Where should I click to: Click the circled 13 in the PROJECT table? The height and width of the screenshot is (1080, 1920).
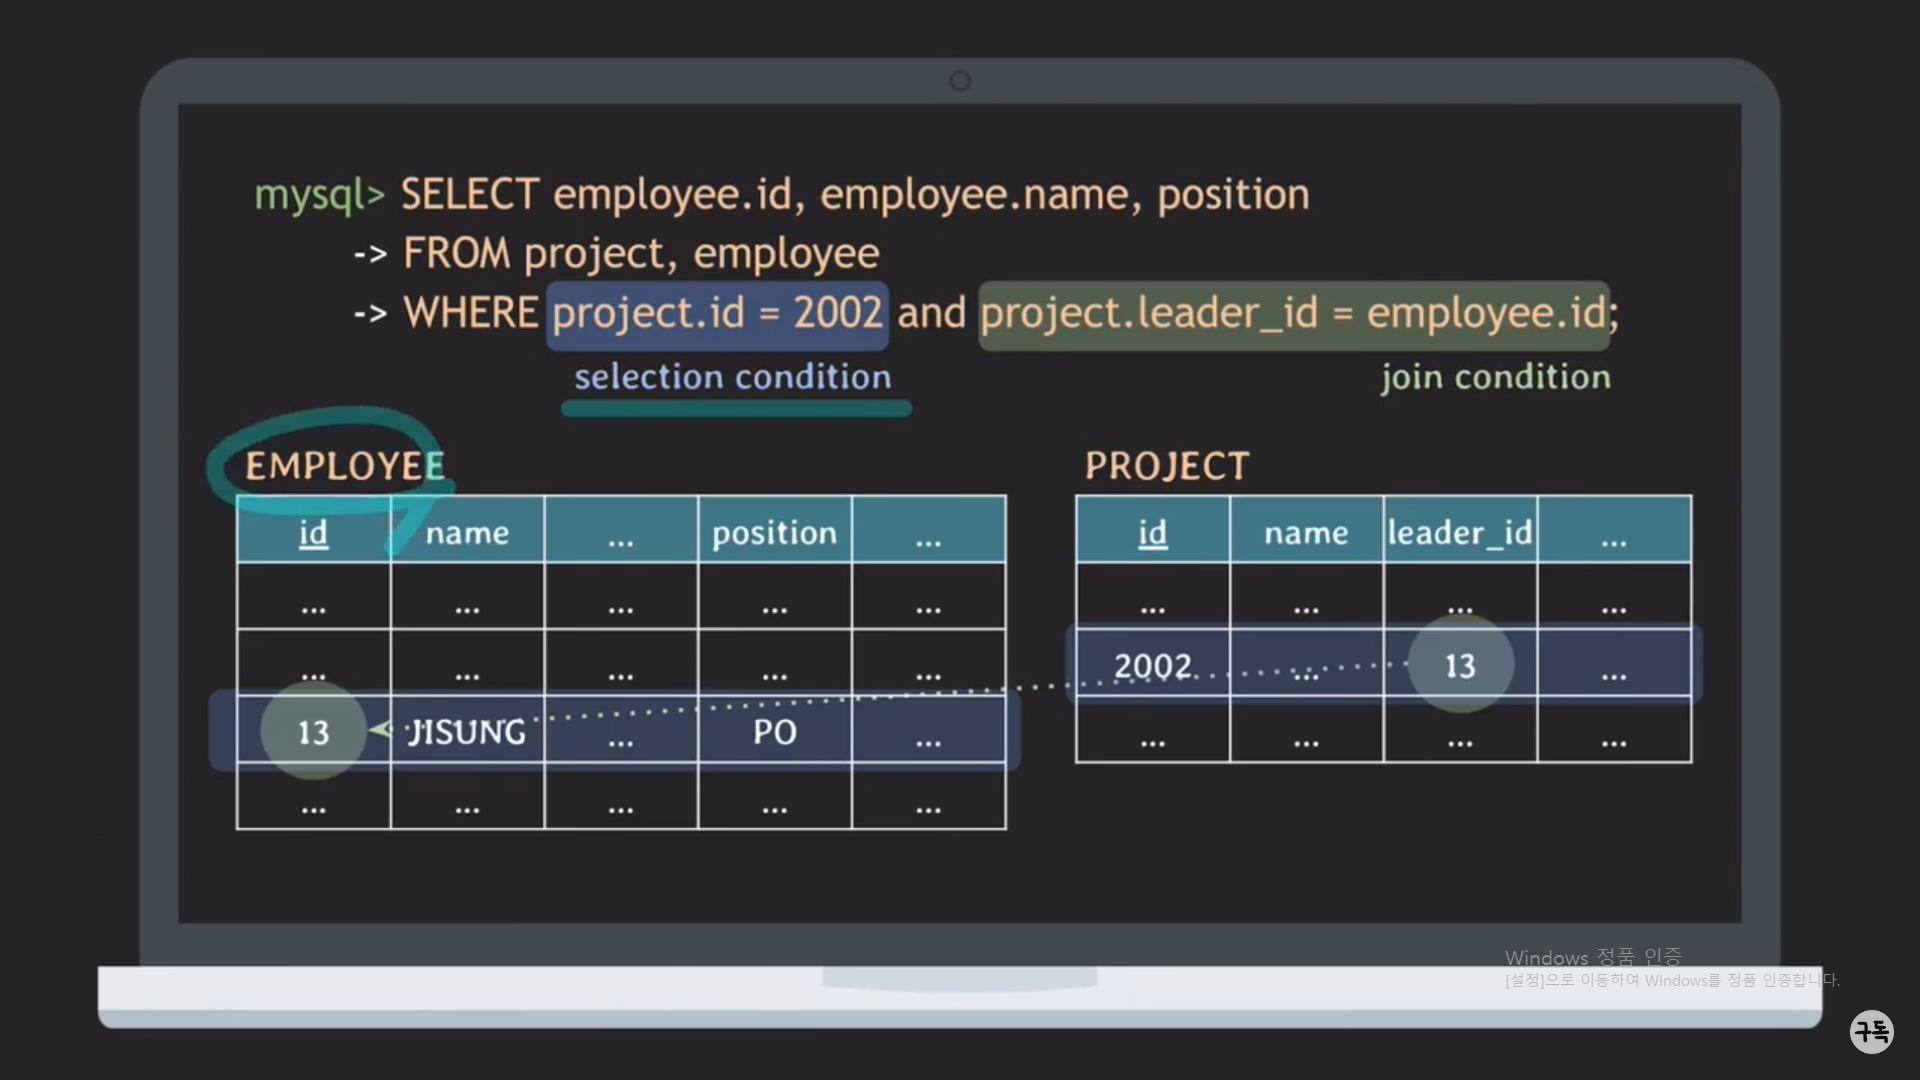1460,665
